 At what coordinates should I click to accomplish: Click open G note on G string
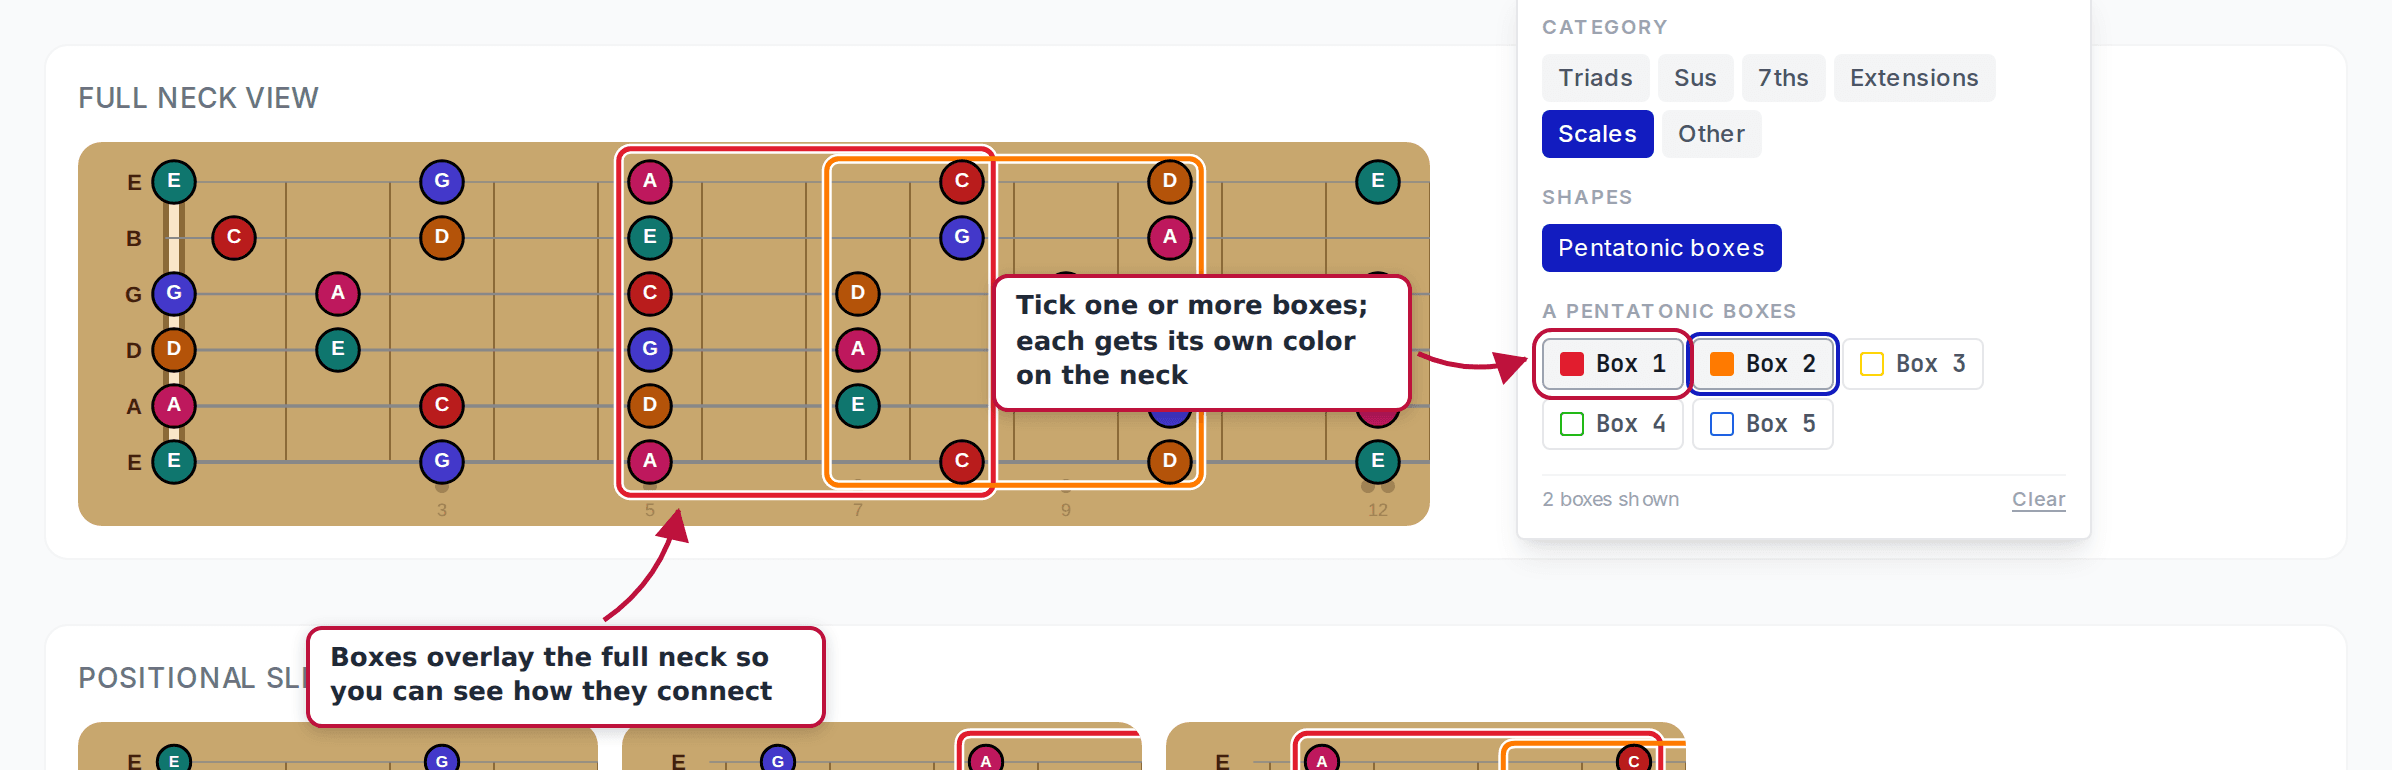pyautogui.click(x=174, y=294)
